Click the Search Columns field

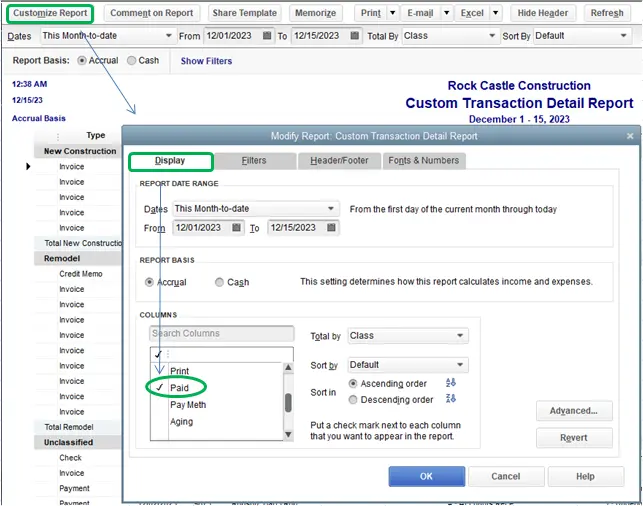click(x=221, y=334)
